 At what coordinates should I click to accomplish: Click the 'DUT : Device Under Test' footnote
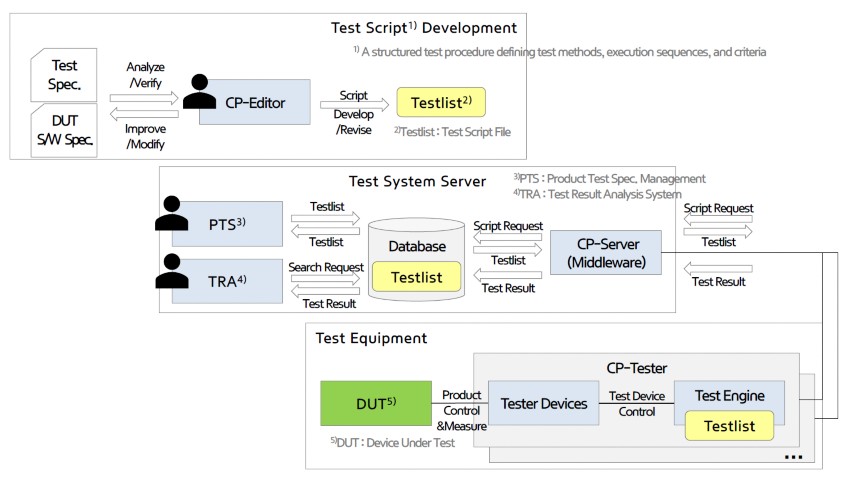click(392, 443)
